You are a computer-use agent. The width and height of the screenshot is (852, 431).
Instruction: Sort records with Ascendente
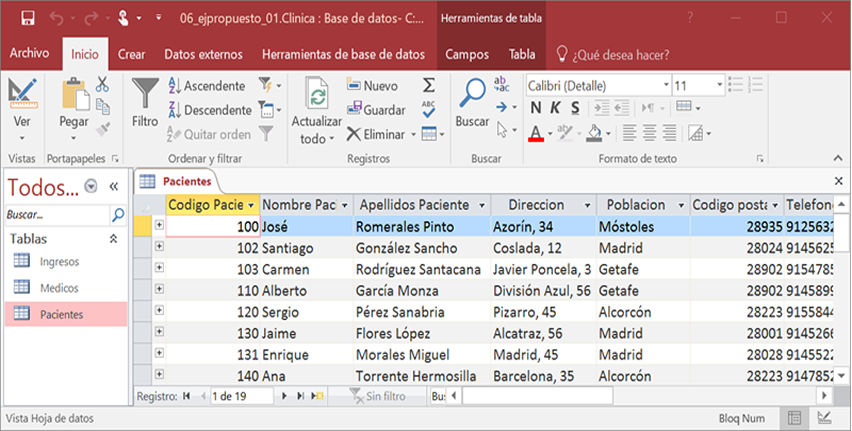point(205,86)
